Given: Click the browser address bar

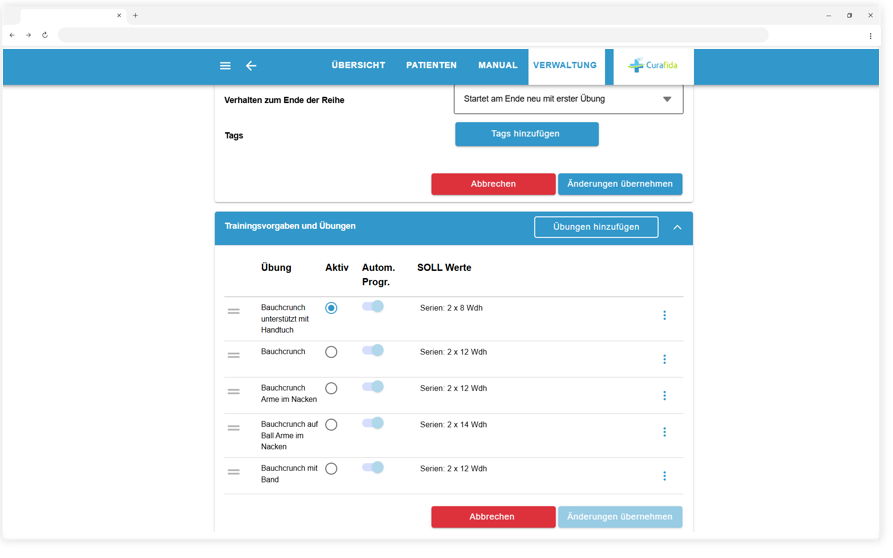Looking at the screenshot, I should tap(413, 35).
